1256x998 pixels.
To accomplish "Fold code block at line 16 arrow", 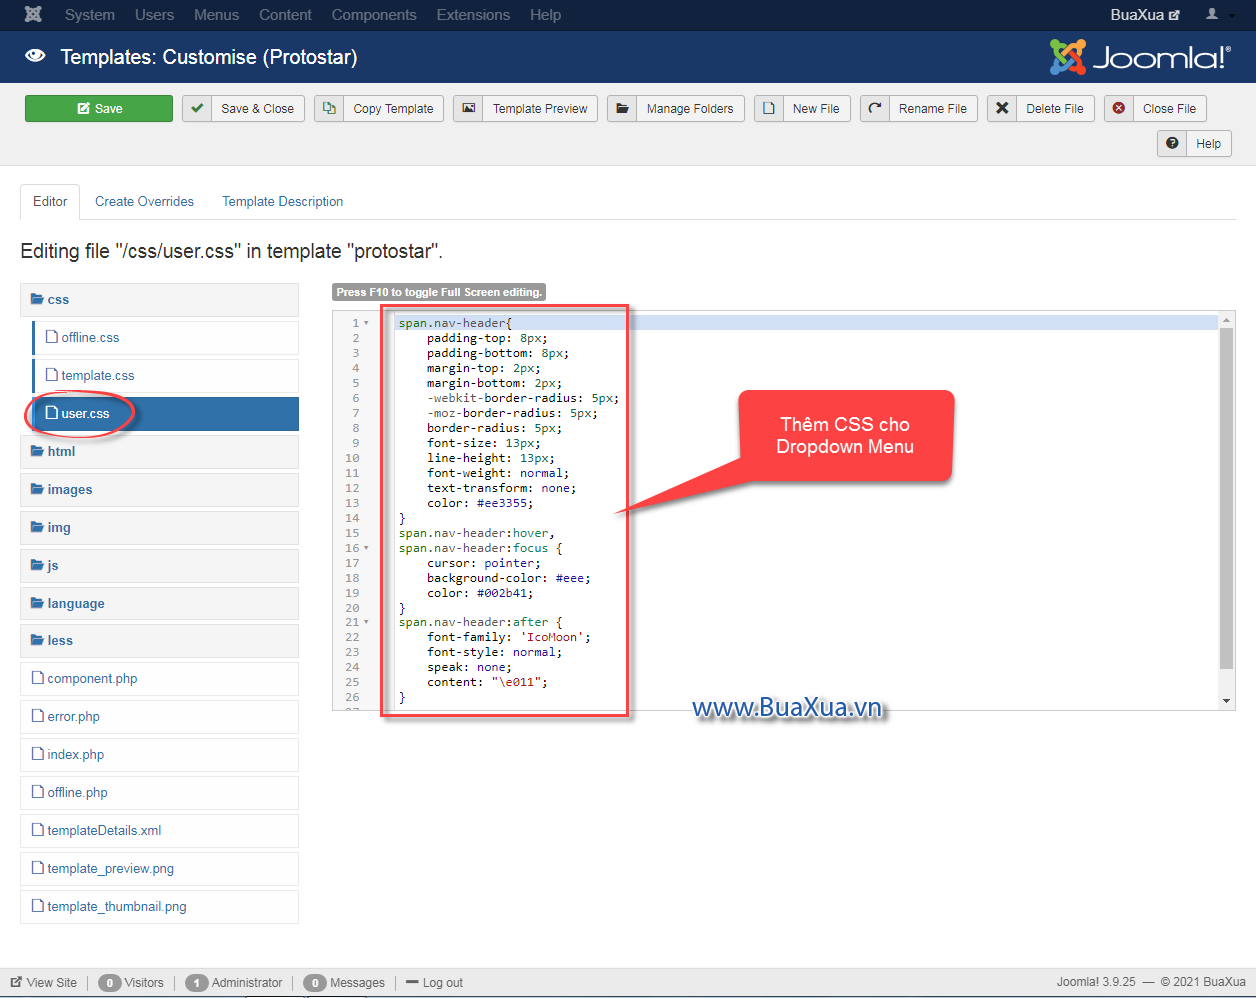I will coord(366,548).
